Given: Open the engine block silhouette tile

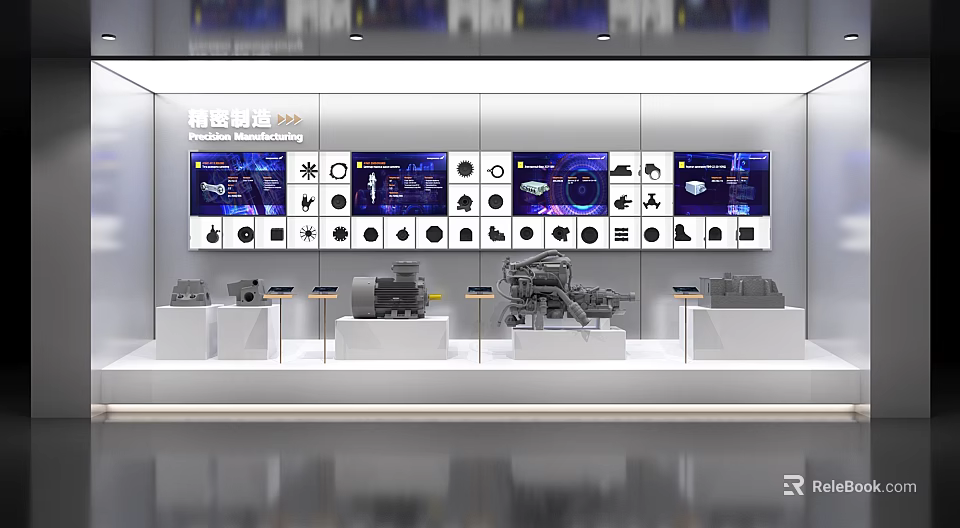Looking at the screenshot, I should coord(496,233).
